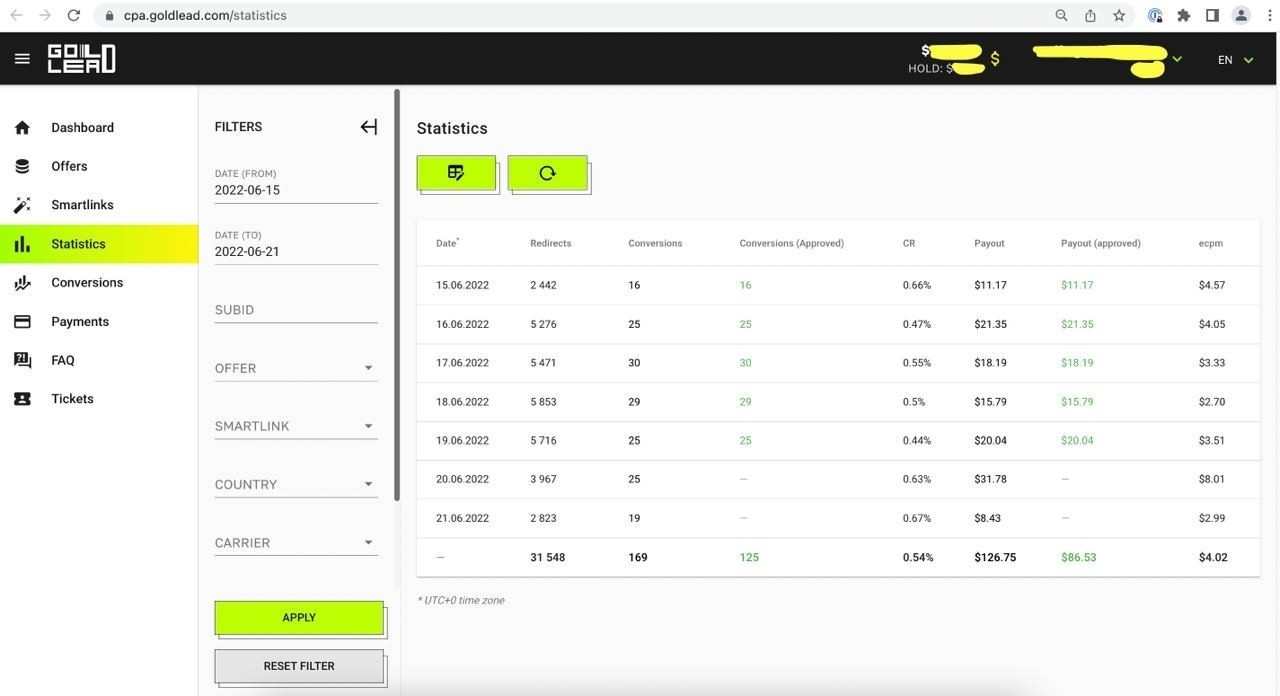Go to Payments page
Screen dimensions: 1280x696
pyautogui.click(x=80, y=322)
